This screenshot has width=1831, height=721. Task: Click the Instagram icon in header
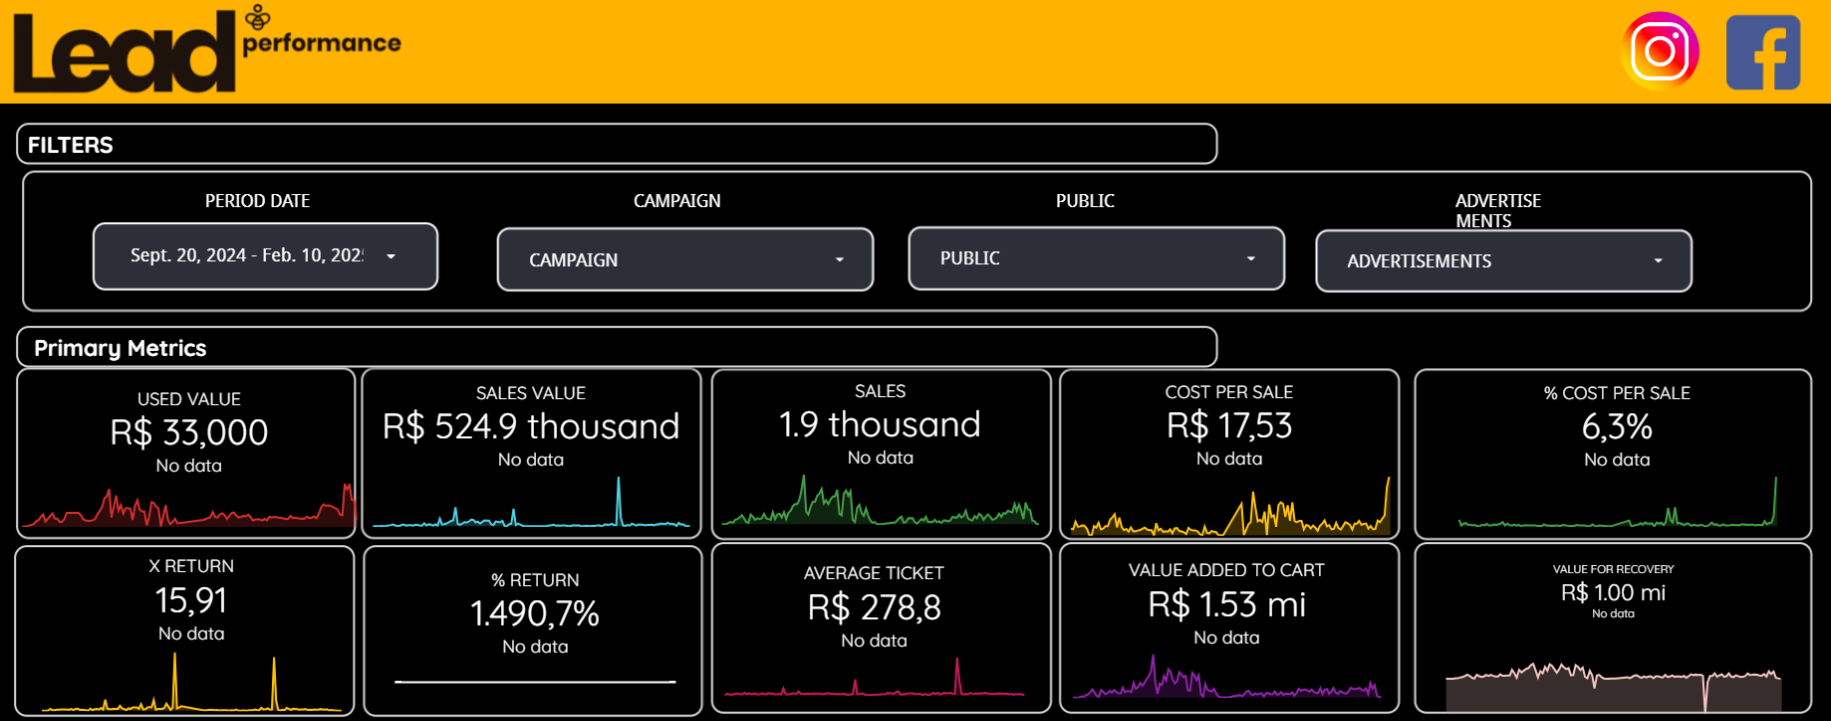coord(1659,51)
